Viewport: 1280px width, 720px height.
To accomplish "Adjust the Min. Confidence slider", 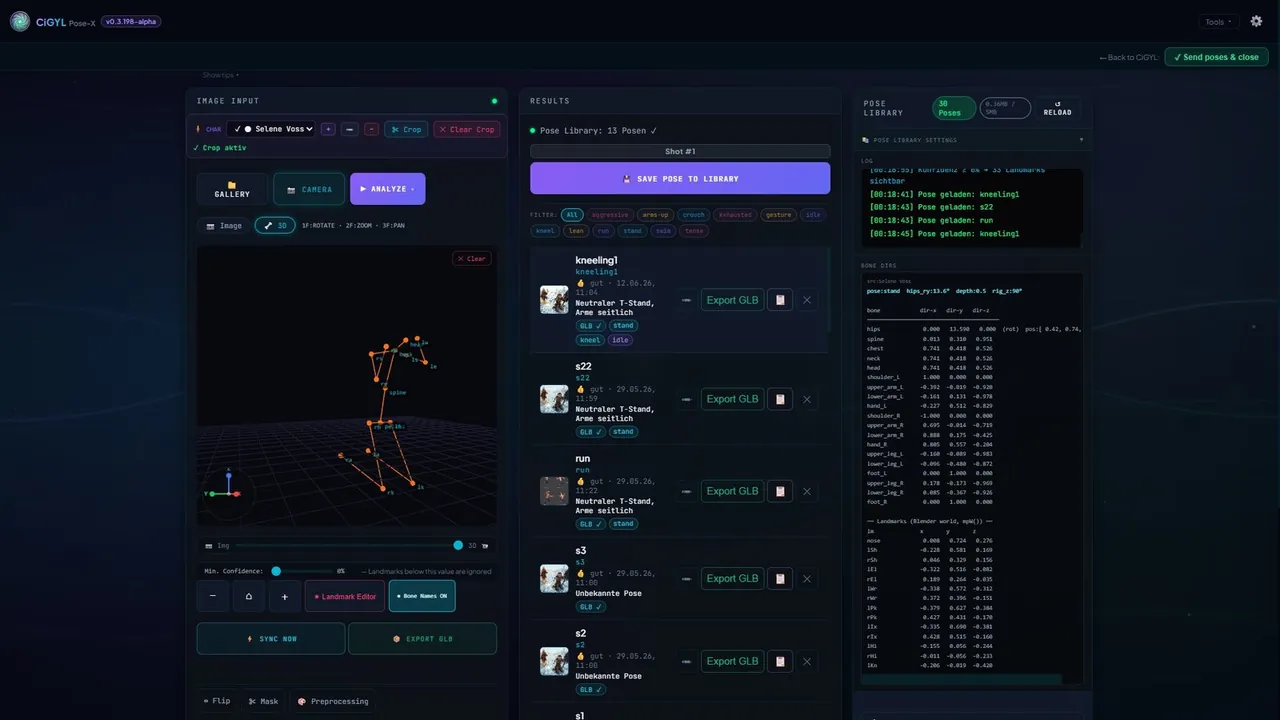I will point(300,571).
